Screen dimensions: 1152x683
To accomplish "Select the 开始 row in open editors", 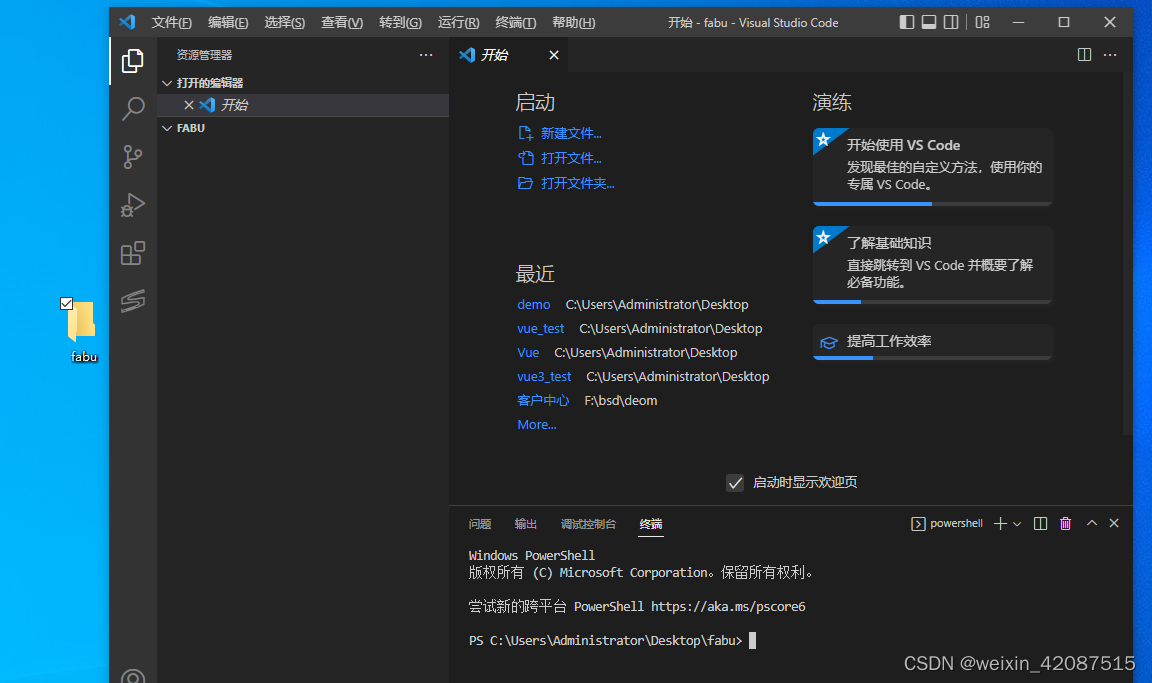I will coord(303,105).
